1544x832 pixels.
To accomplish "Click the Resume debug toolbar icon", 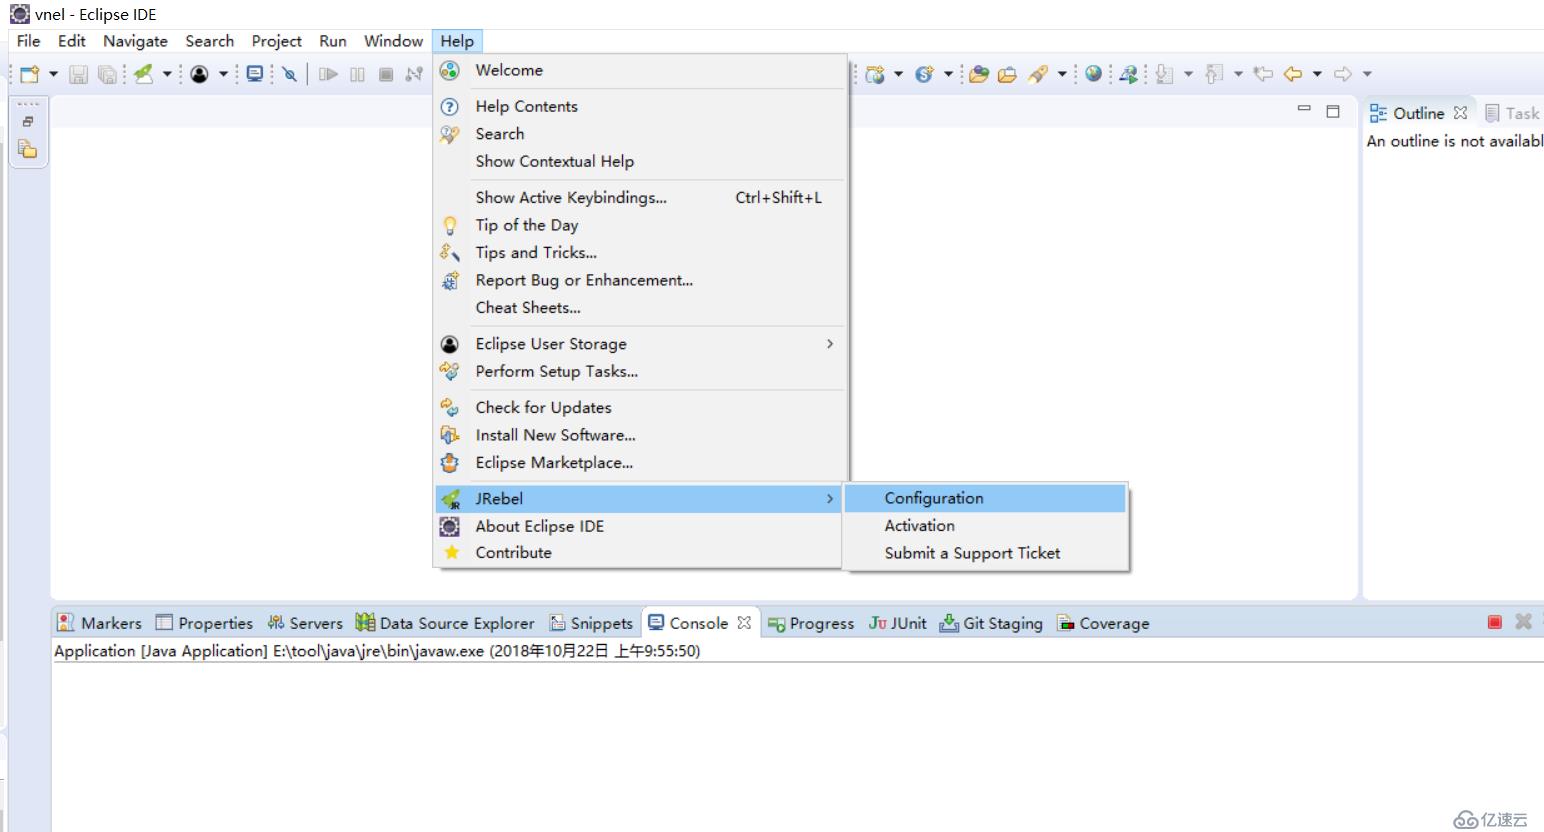I will (x=328, y=74).
